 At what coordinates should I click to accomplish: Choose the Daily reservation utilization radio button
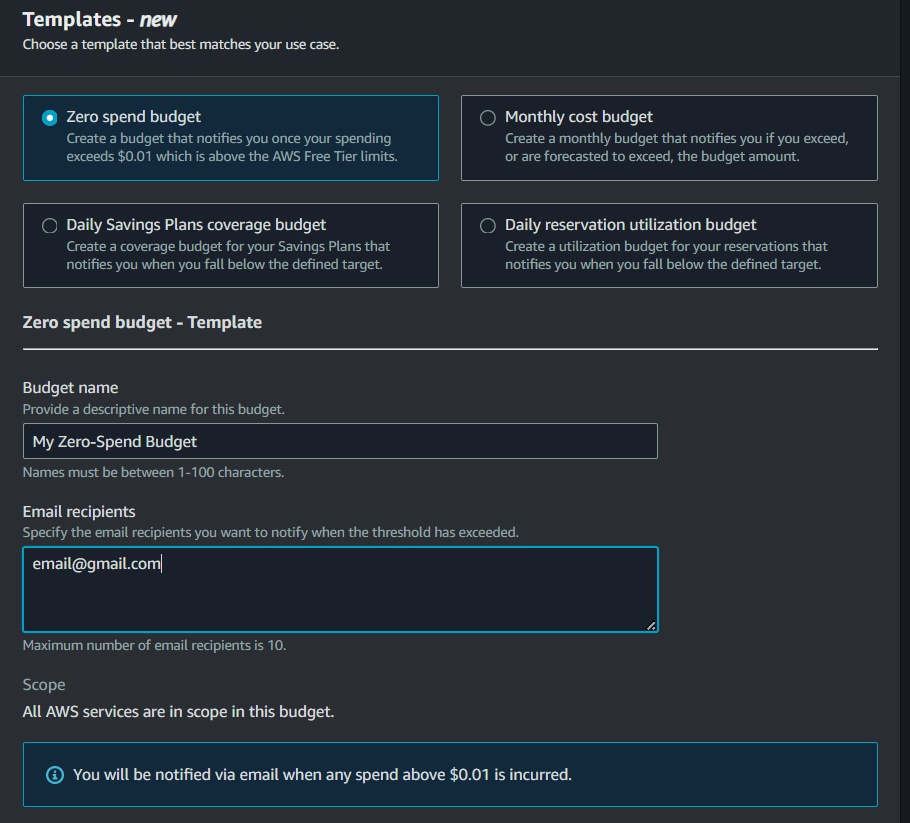pos(488,226)
